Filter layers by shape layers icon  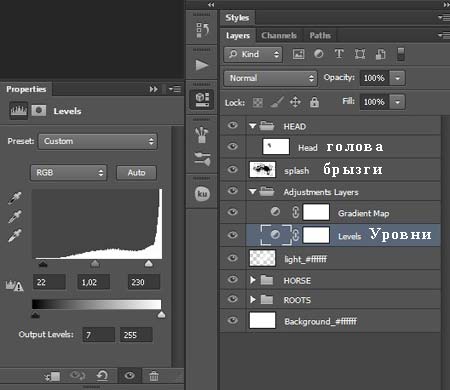click(x=360, y=54)
